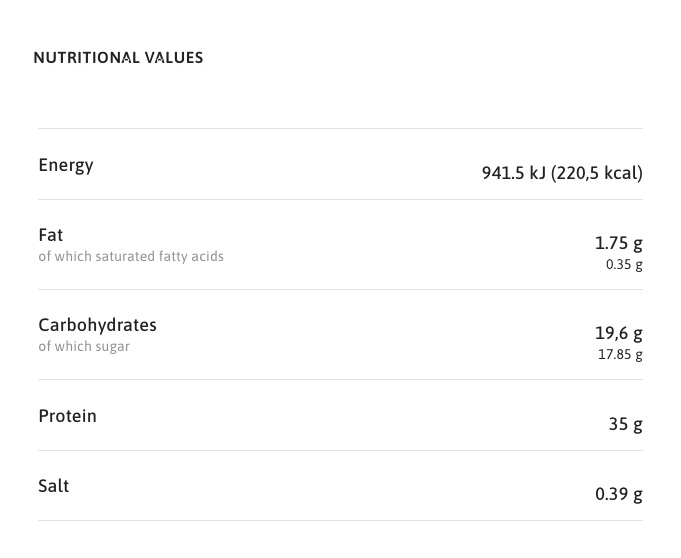Viewport: 681px width, 558px height.
Task: Select the 0.39 g salt value
Action: [x=618, y=494]
